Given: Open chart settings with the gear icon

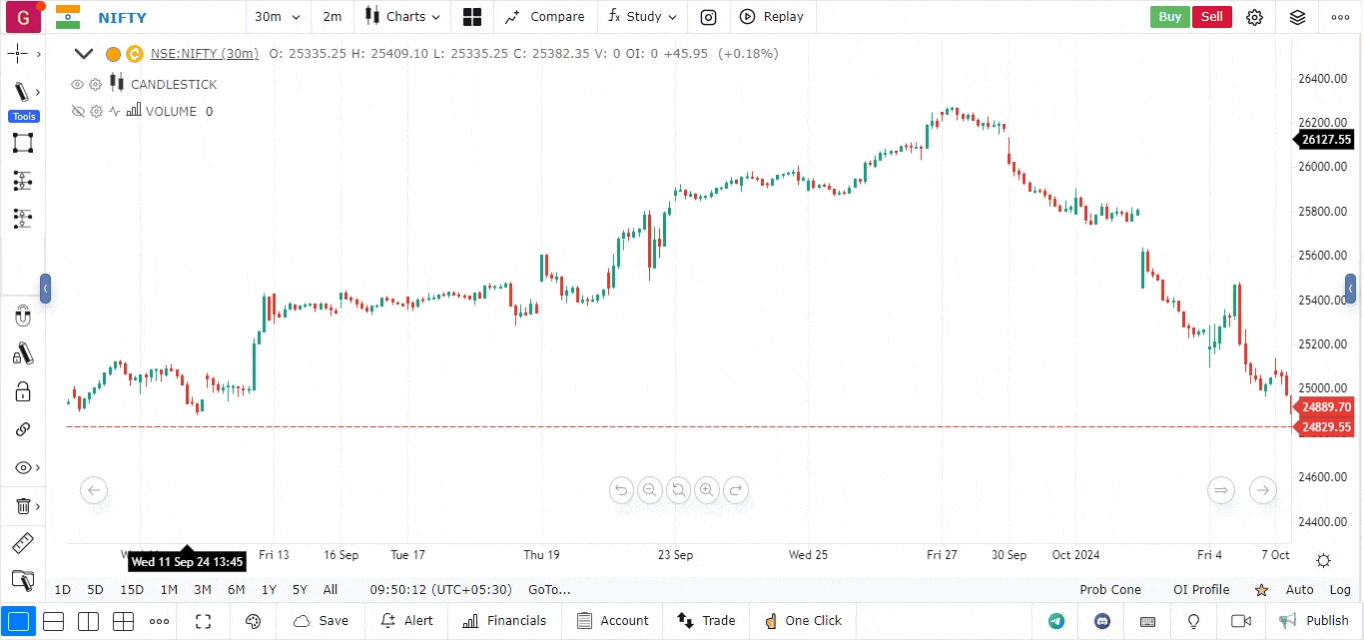Looking at the screenshot, I should click(1255, 17).
